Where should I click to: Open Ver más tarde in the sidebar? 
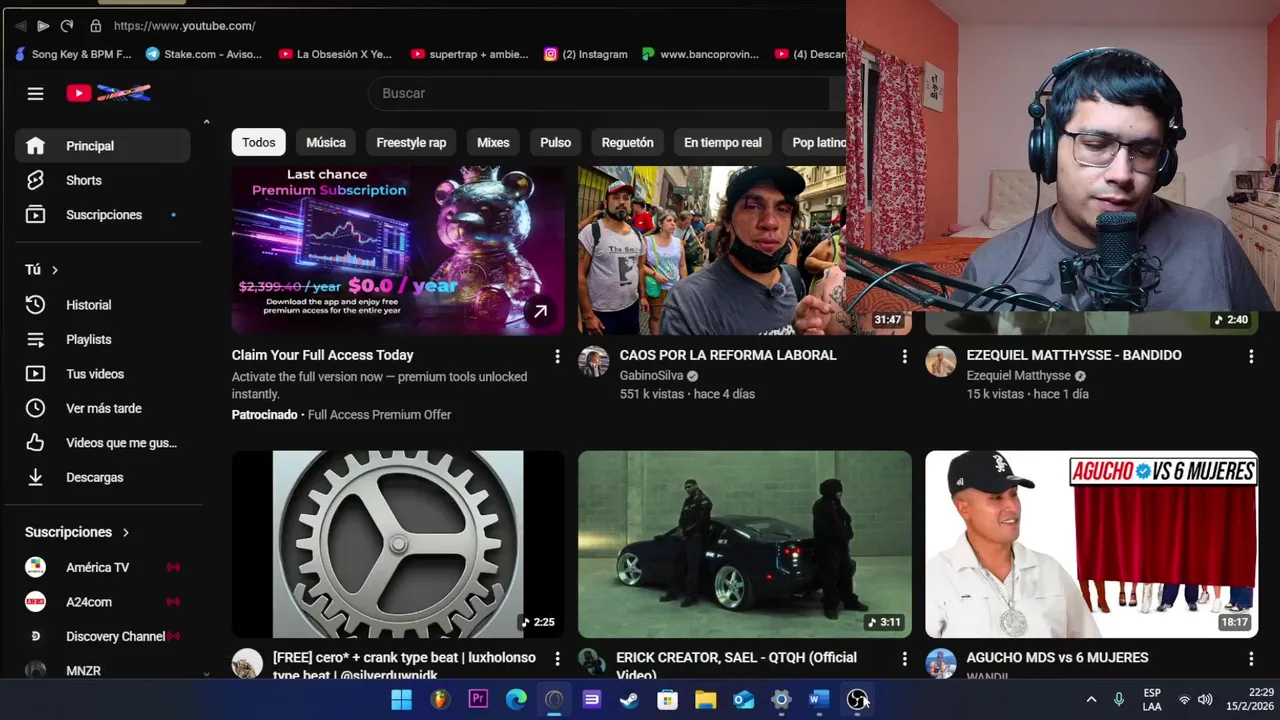102,408
